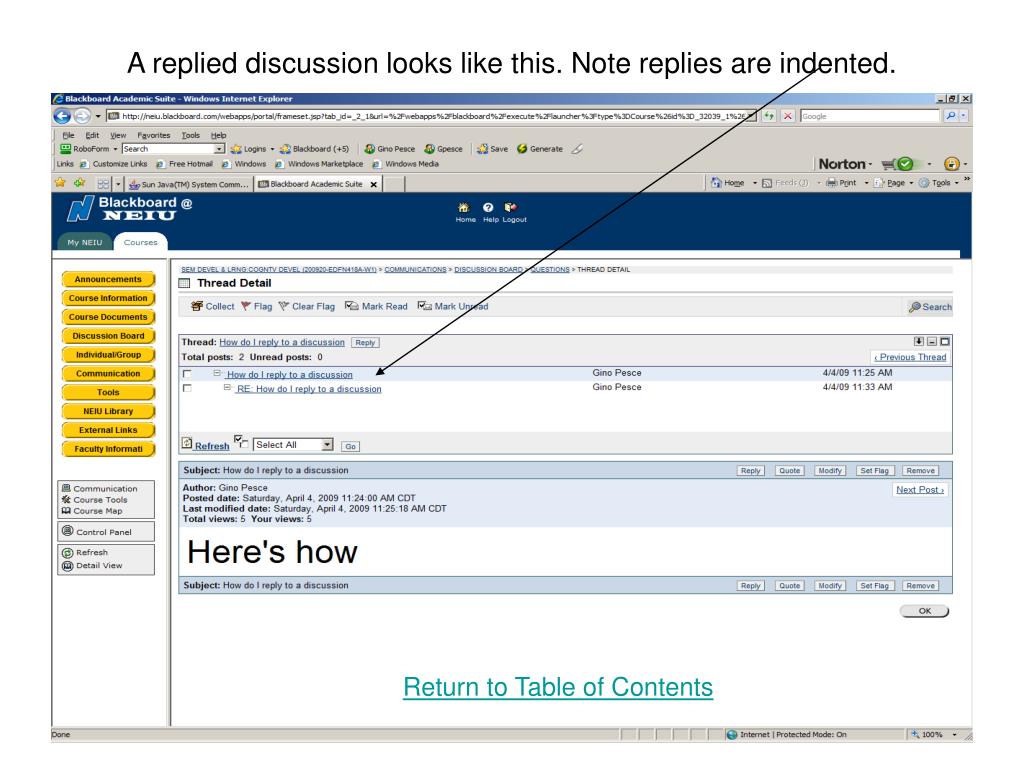
Task: Click the Blackboard Home house icon
Action: (464, 207)
